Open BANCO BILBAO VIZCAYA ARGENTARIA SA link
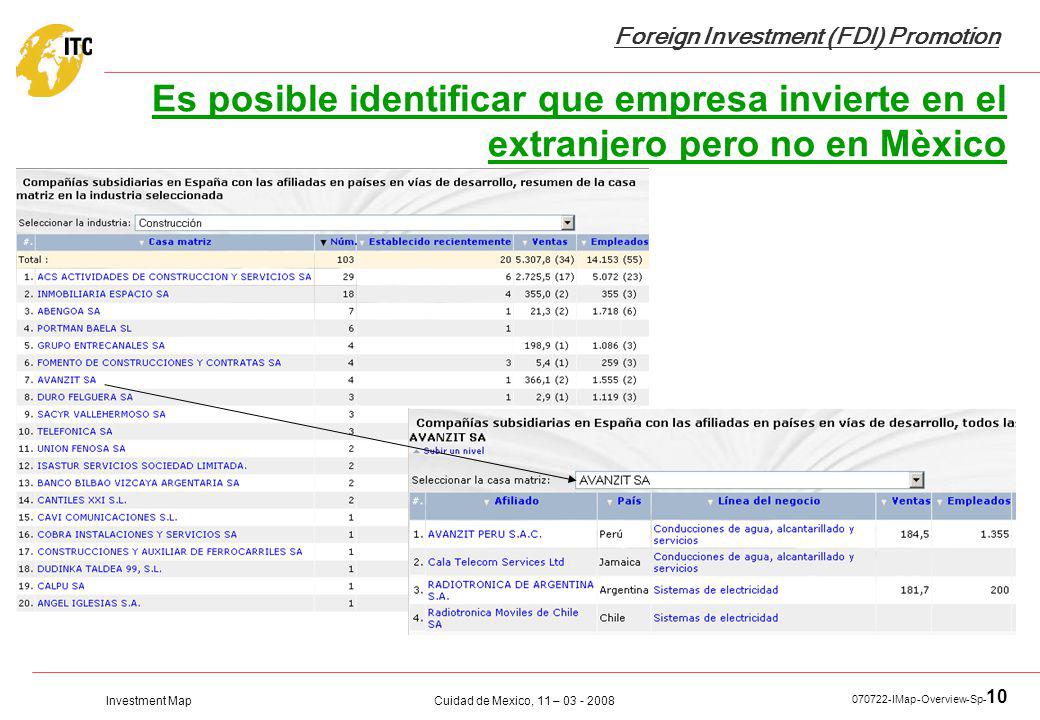Image resolution: width=1040 pixels, height=720 pixels. pyautogui.click(x=138, y=484)
